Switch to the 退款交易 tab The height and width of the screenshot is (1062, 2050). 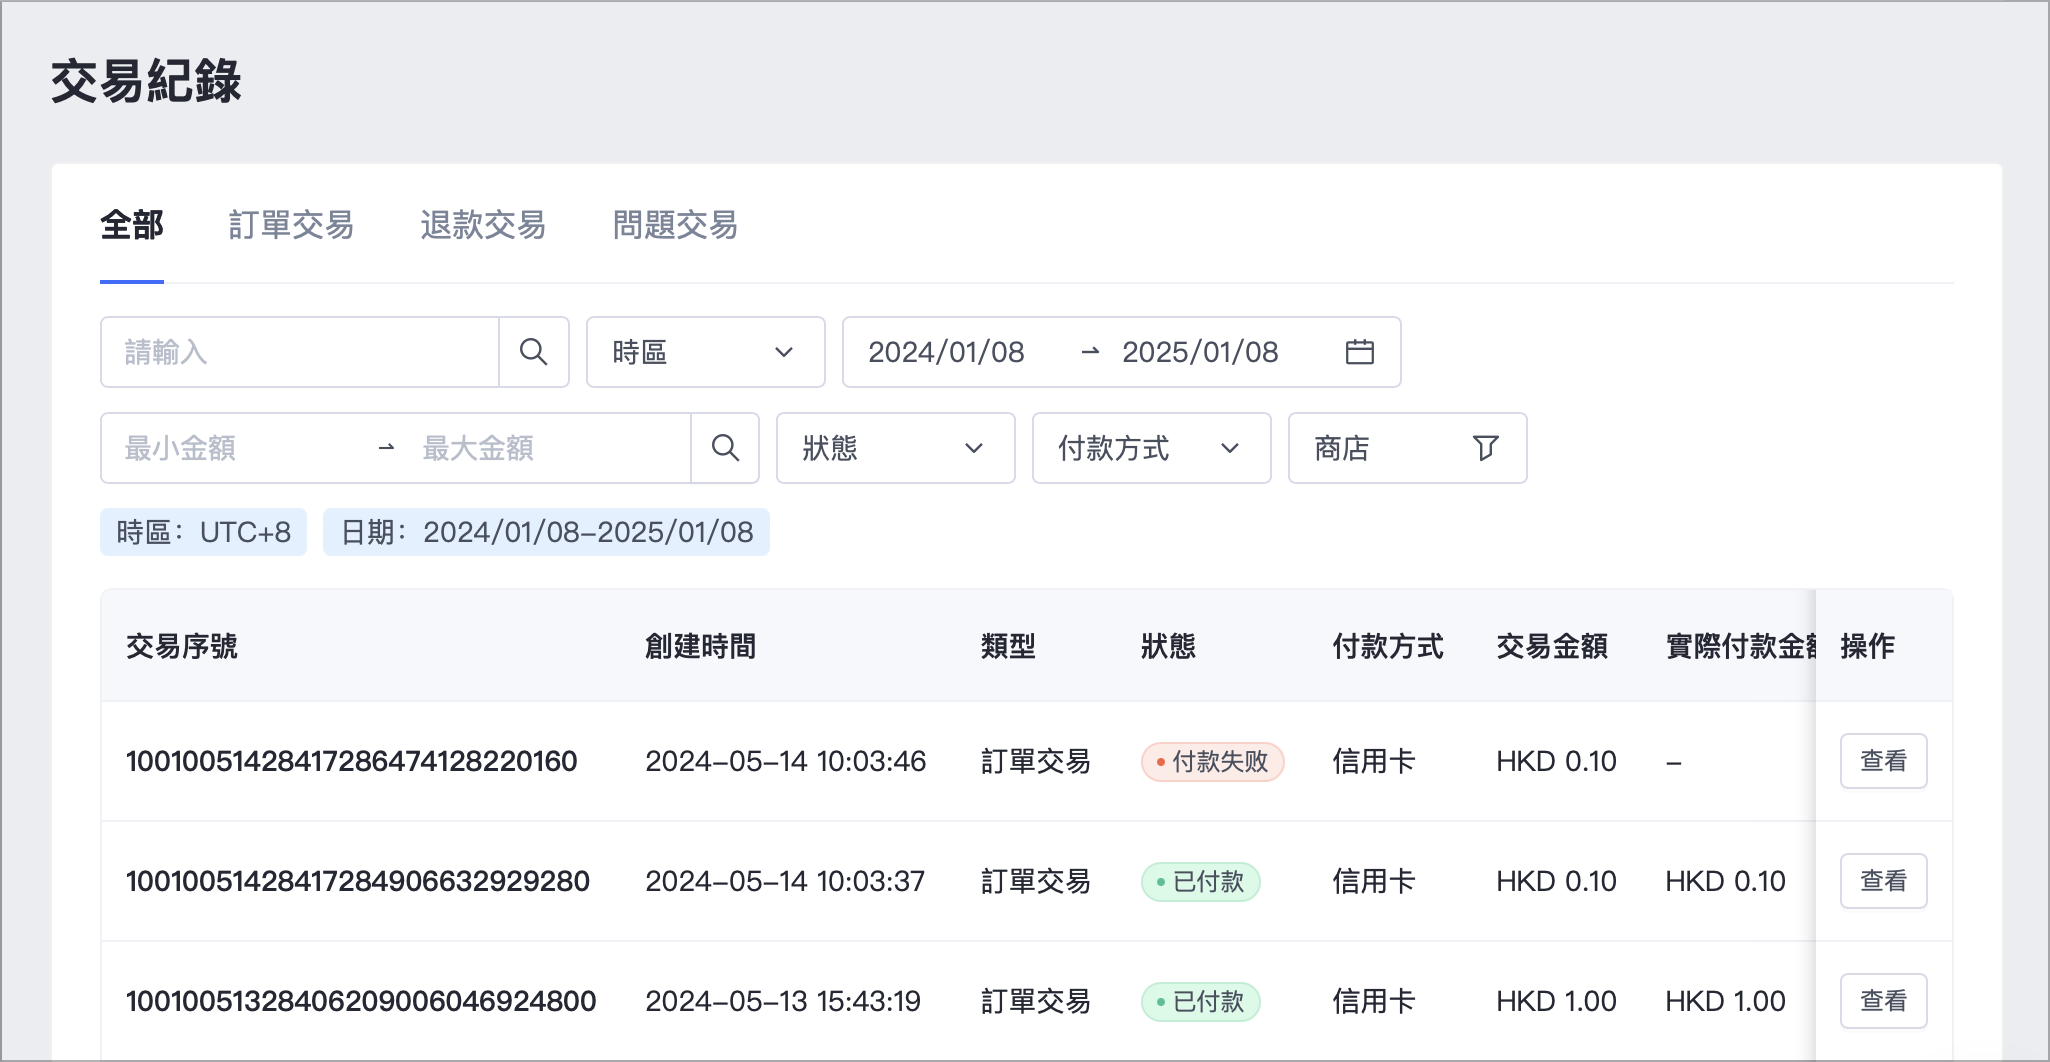click(x=483, y=225)
